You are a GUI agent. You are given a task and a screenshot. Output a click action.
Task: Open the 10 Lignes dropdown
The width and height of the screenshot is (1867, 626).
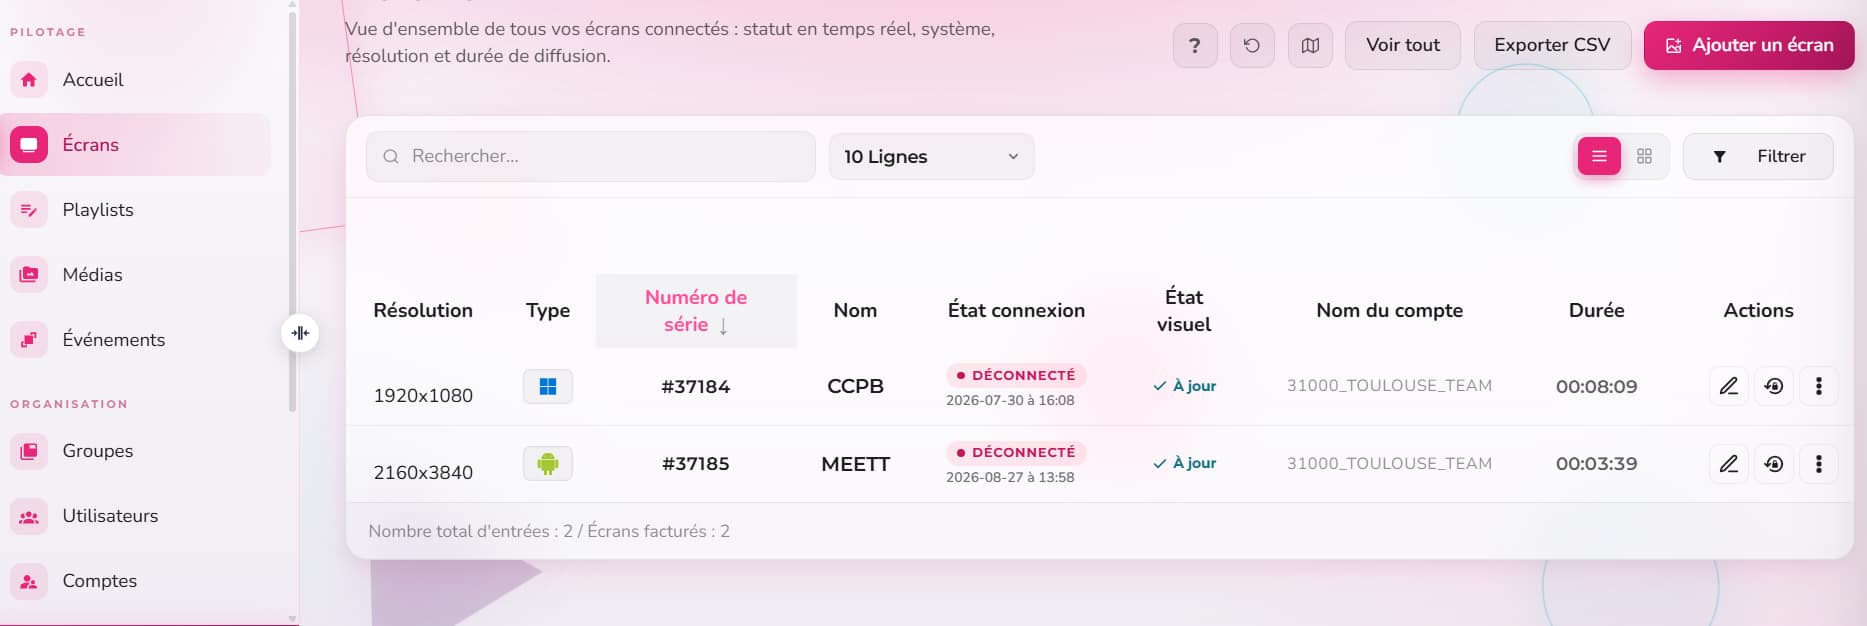(x=931, y=157)
